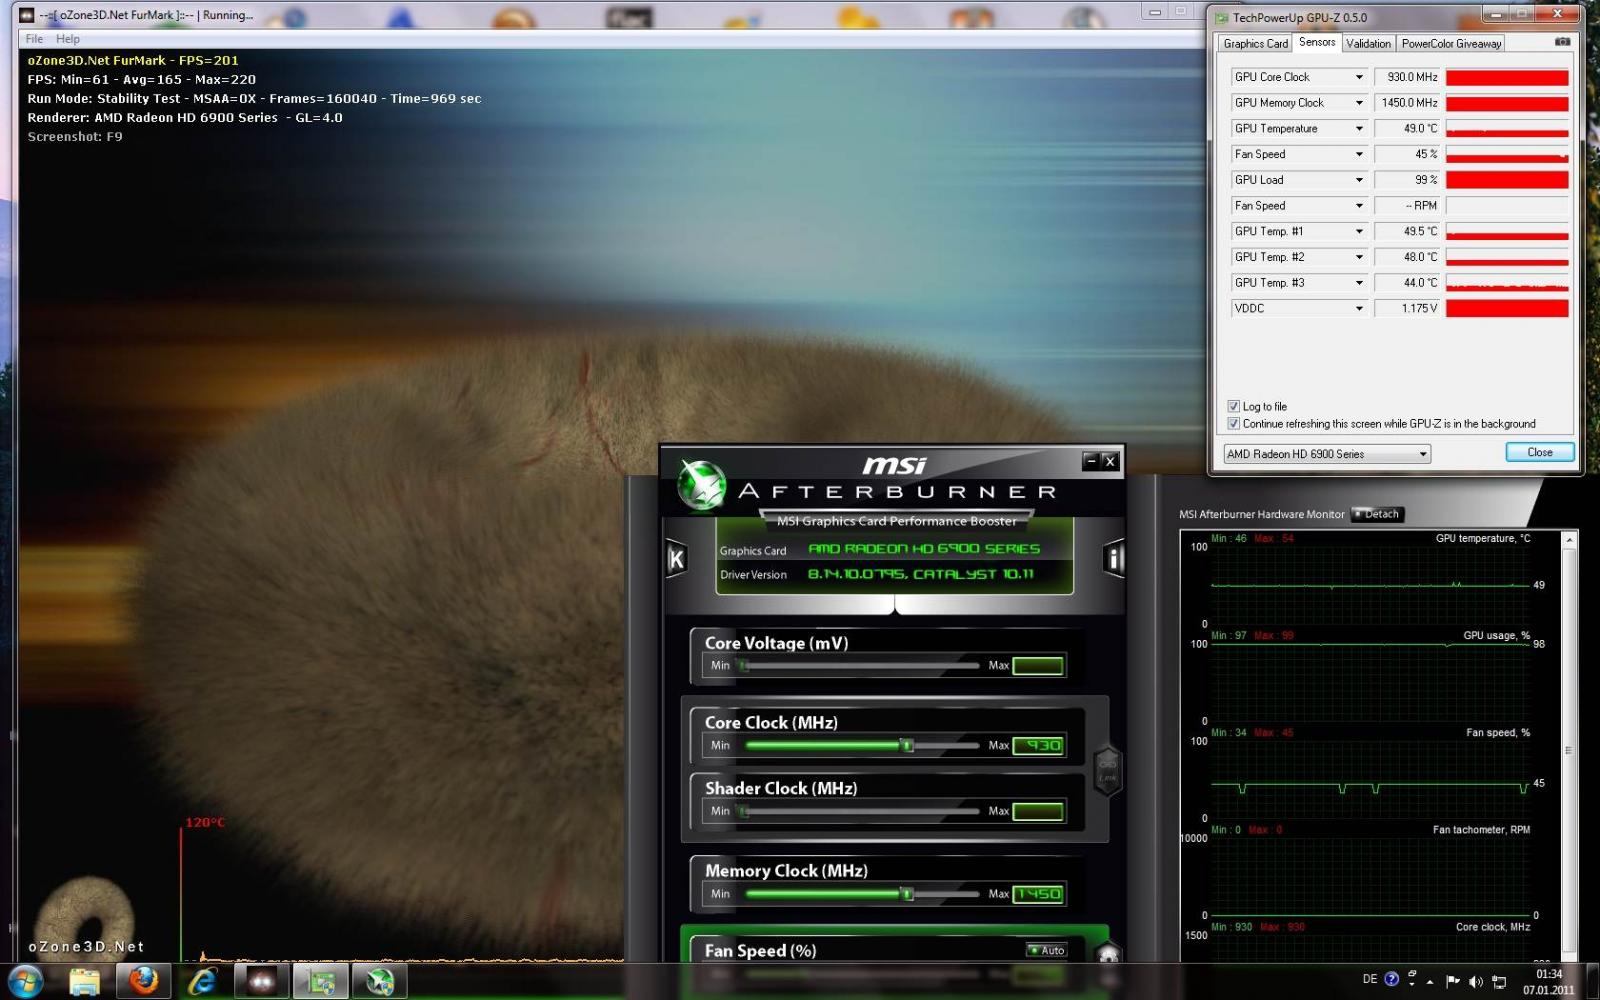Expand the GPU Temp. #3 sensor dropdown
Screen dimensions: 1600x1000
tap(1359, 283)
